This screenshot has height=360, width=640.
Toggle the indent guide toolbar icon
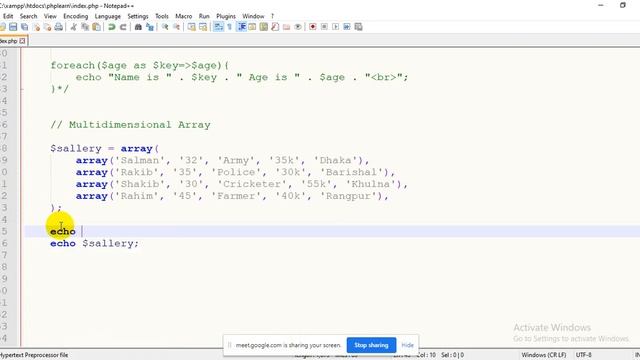(x=242, y=27)
